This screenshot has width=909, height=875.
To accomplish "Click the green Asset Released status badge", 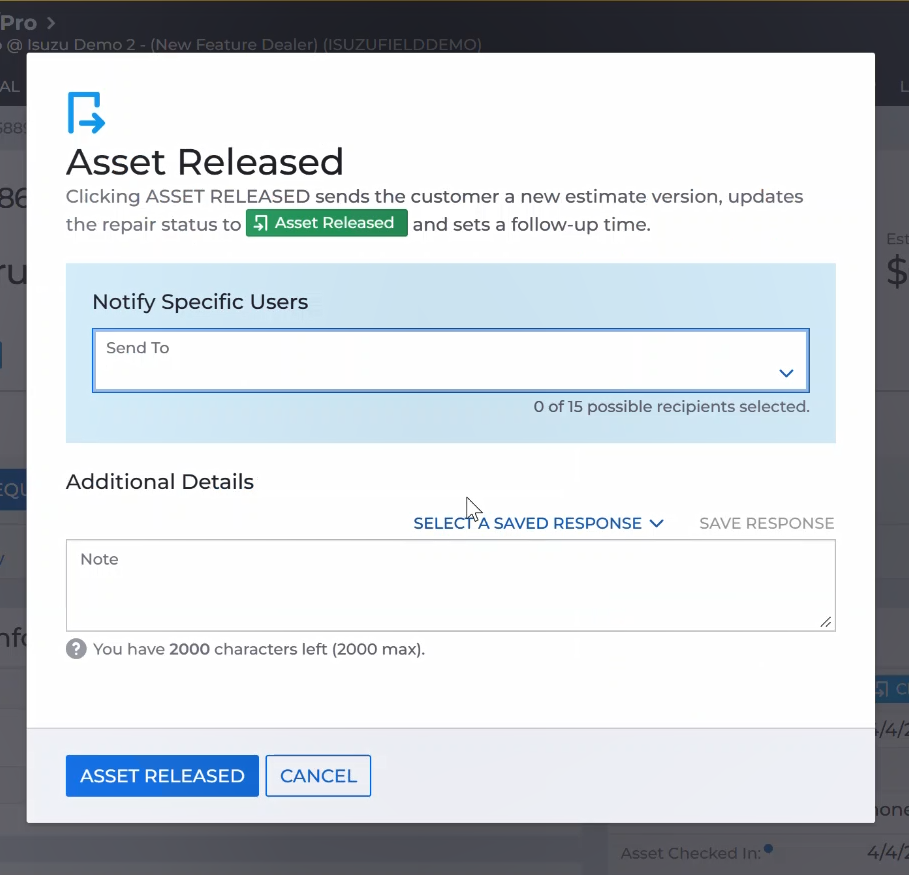I will tap(326, 223).
